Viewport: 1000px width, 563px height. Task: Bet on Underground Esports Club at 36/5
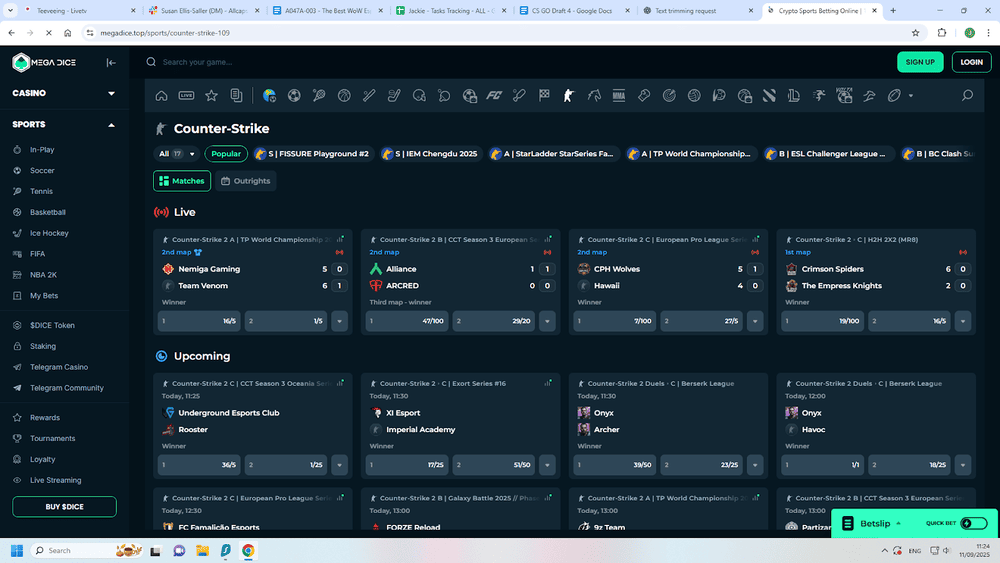[x=199, y=465]
